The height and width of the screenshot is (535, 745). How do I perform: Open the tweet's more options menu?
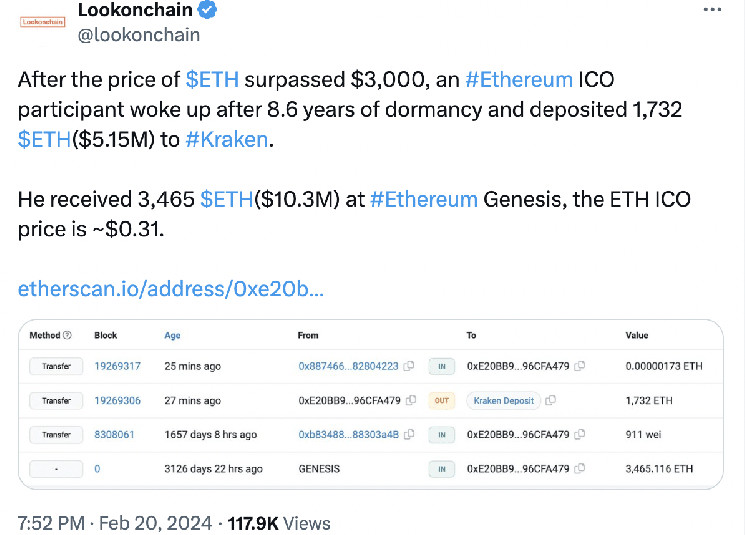coord(712,9)
